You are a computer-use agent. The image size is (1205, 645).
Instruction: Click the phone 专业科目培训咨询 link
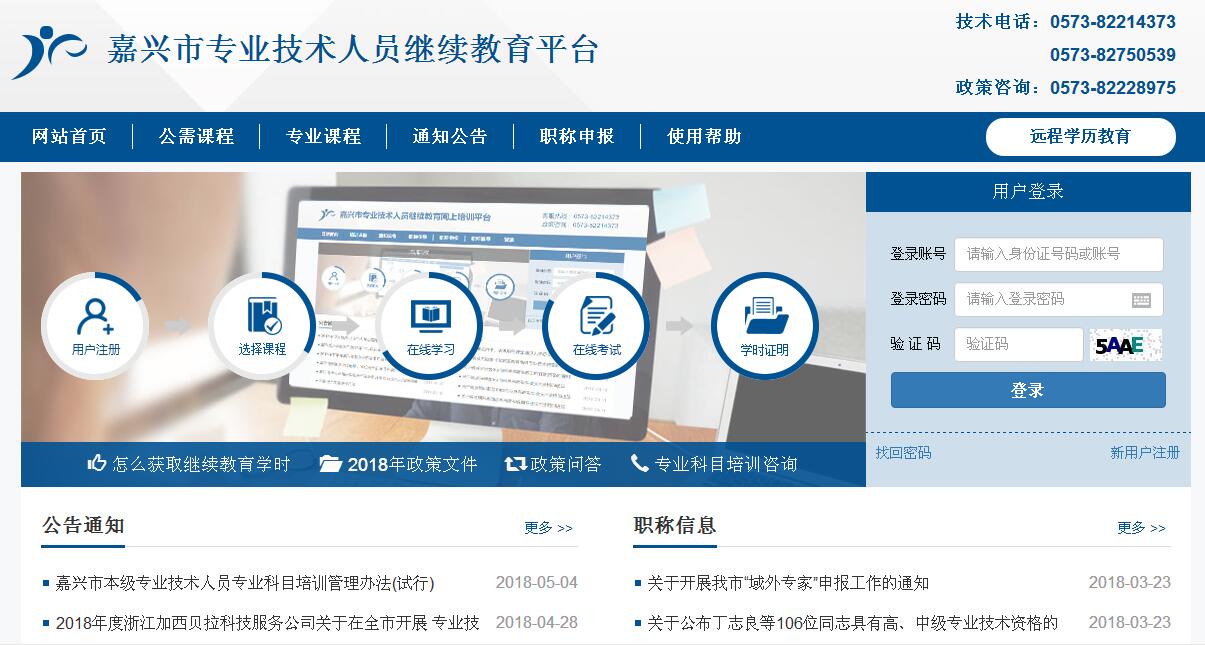click(x=714, y=464)
